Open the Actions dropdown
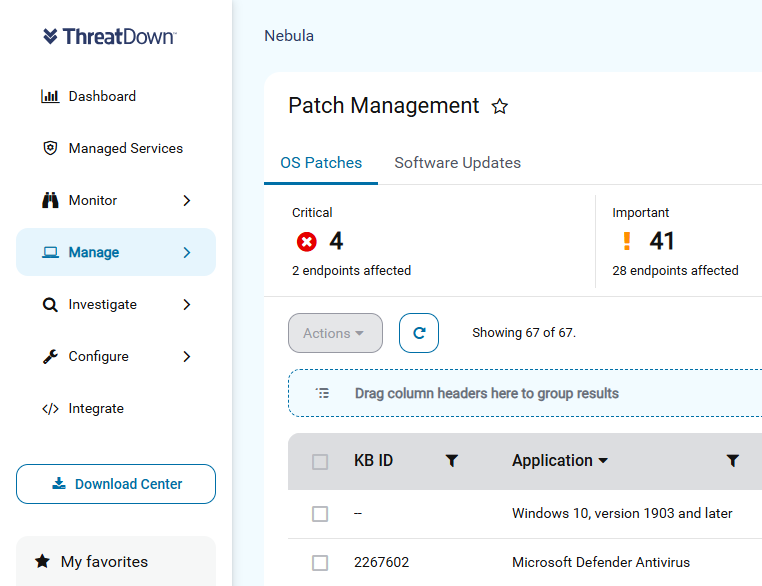Screen dimensions: 762x586 coord(335,333)
